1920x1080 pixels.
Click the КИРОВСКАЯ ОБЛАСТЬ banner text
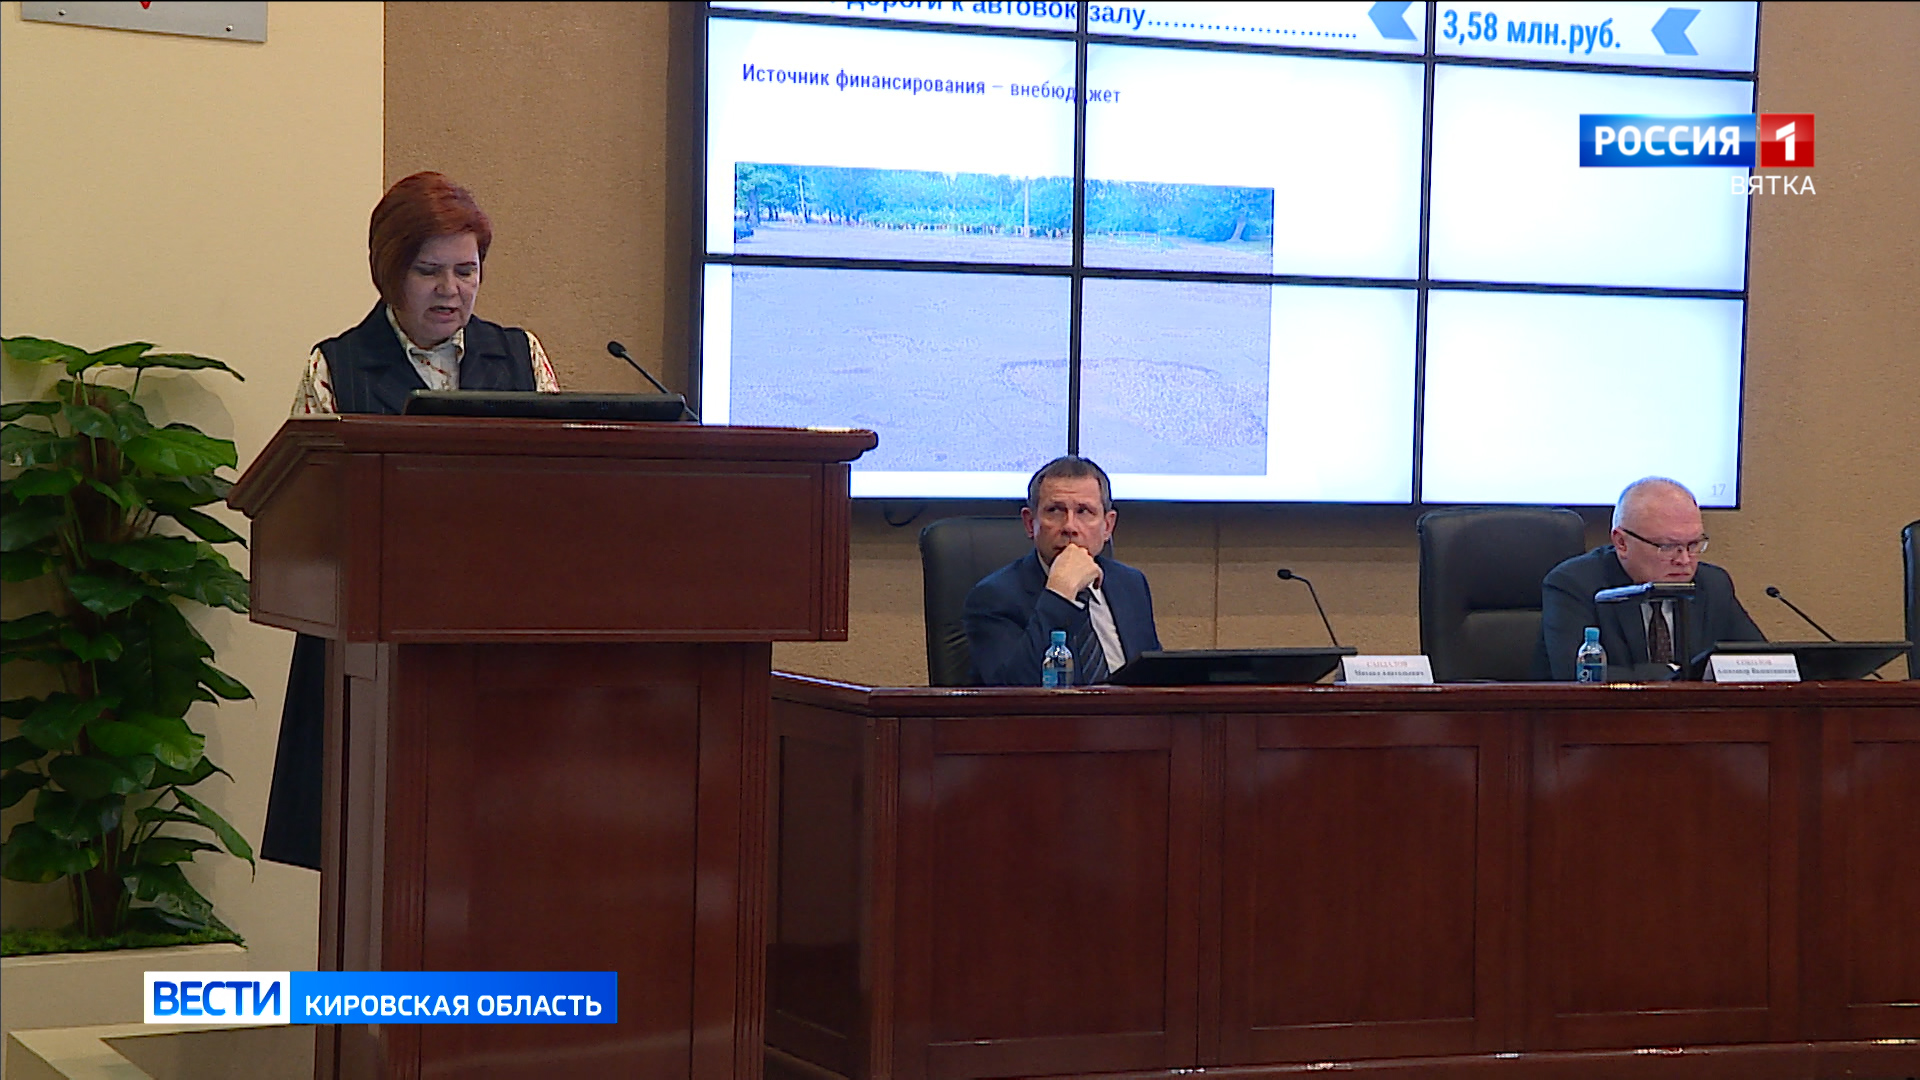click(453, 1004)
